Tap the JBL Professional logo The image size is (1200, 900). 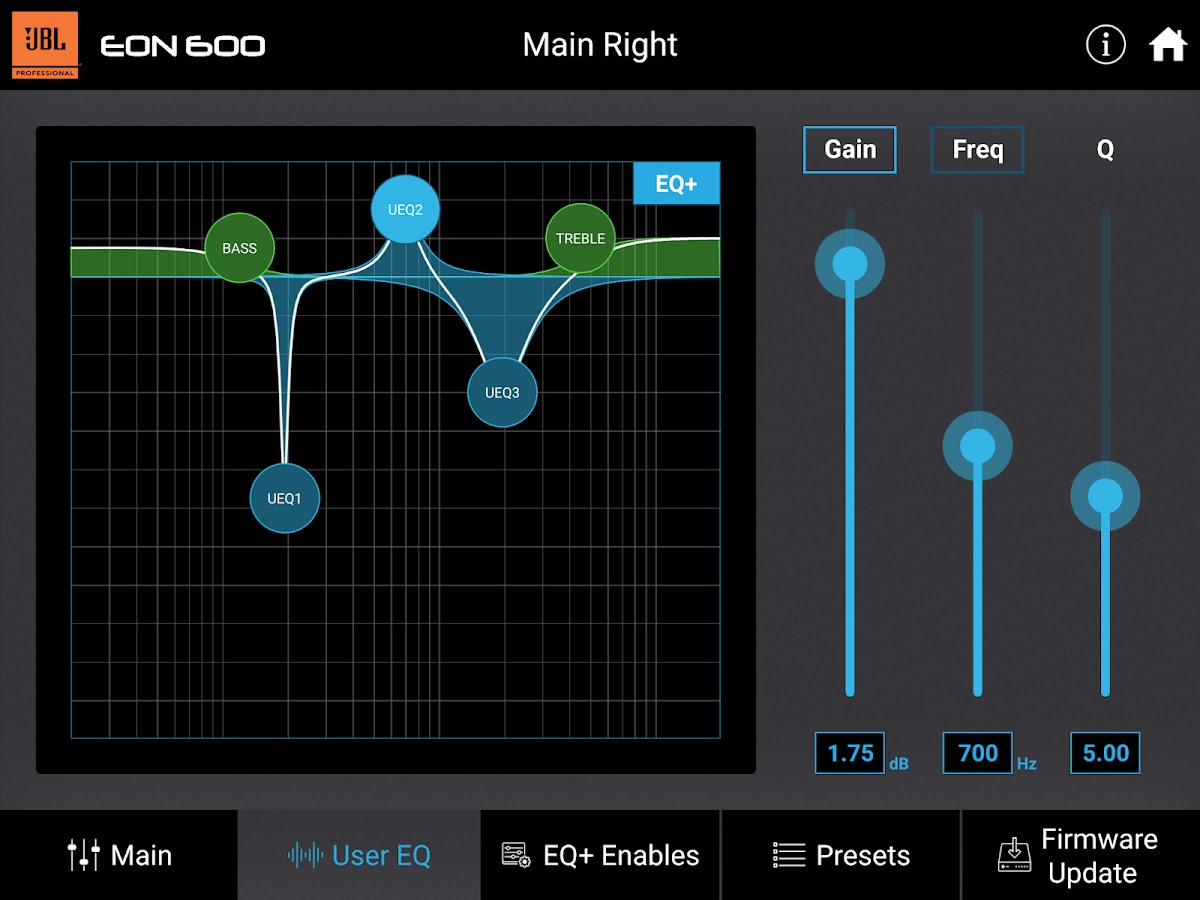(x=45, y=46)
